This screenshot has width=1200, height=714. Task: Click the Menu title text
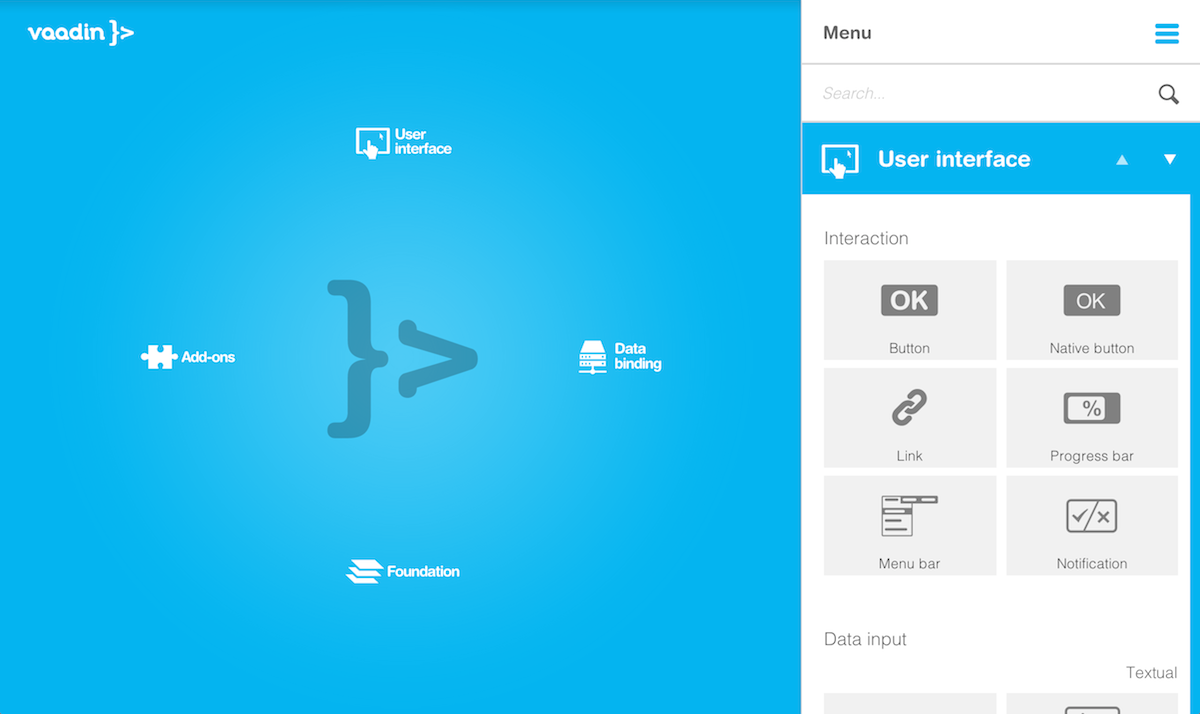pos(847,33)
